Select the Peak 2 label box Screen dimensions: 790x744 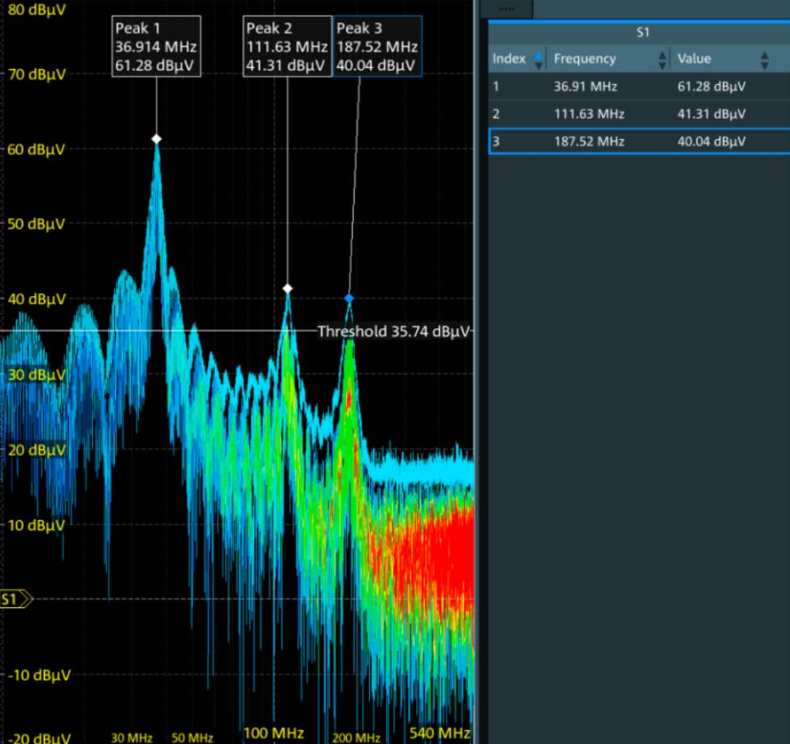click(287, 46)
